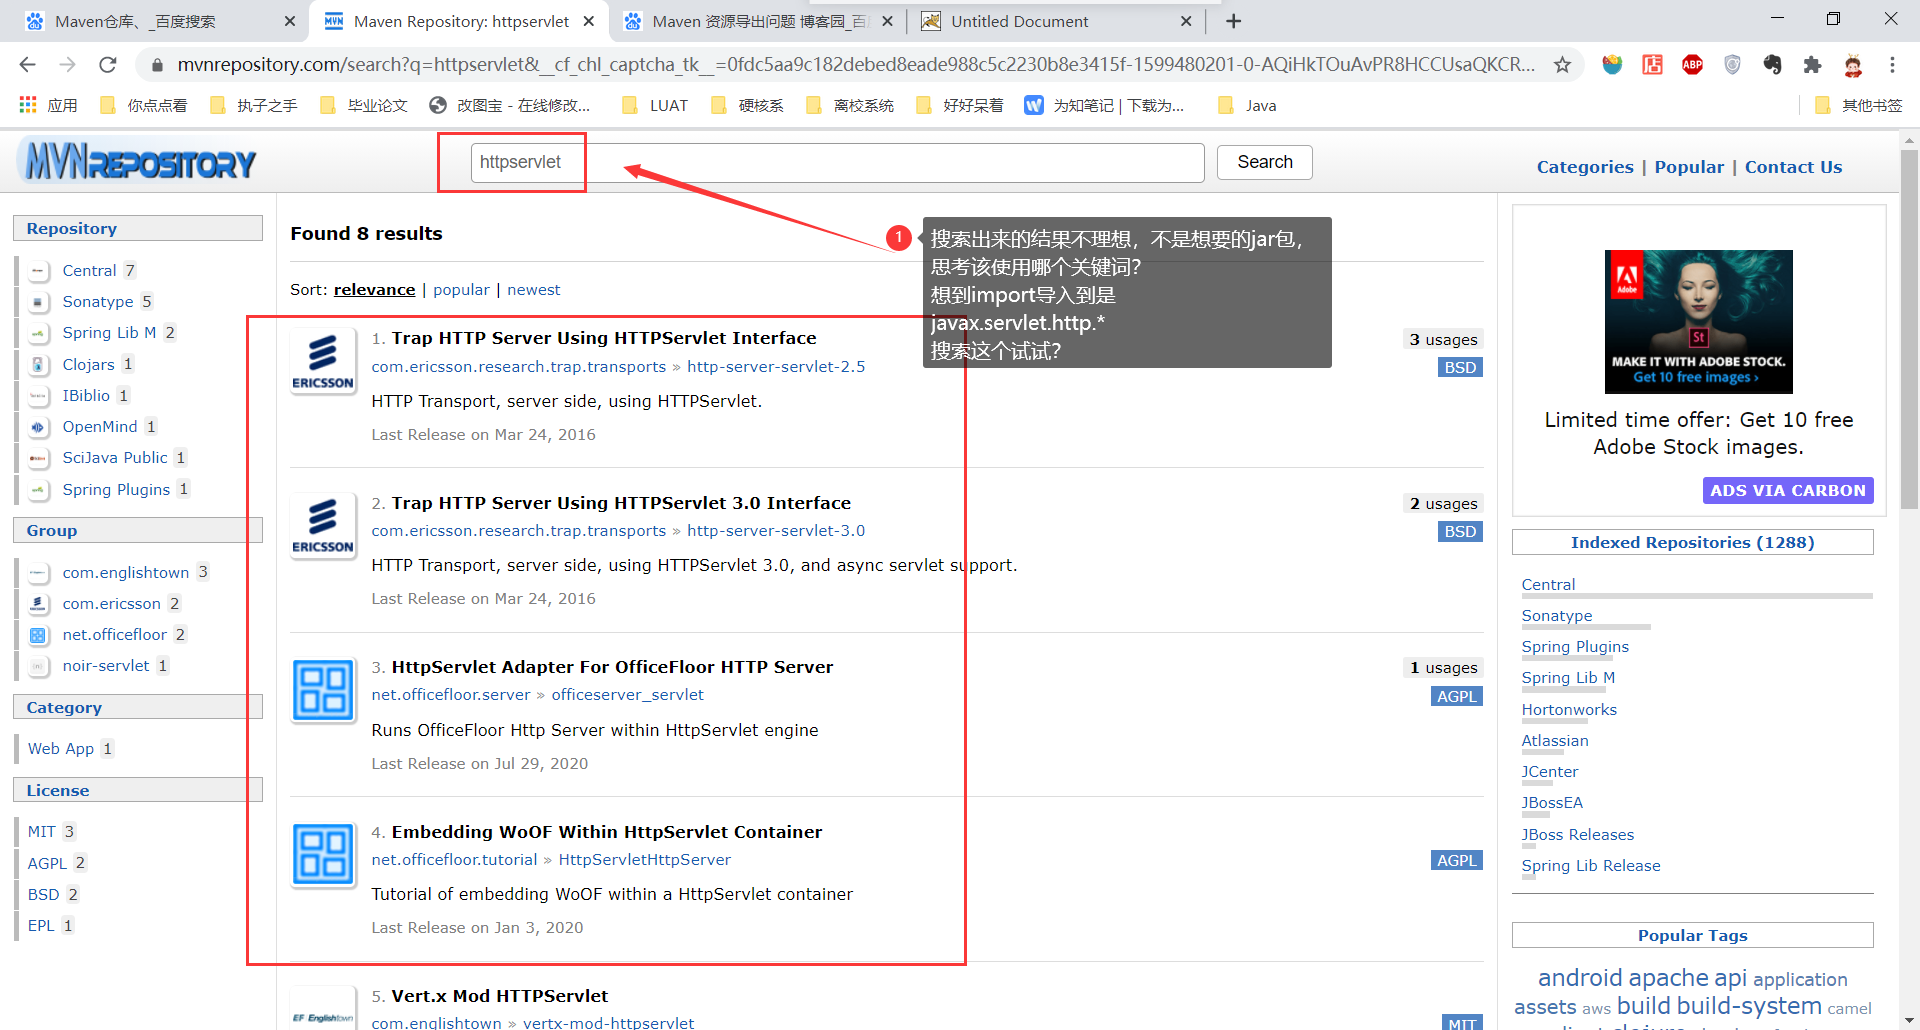The image size is (1920, 1030).
Task: Click the Adobe Stock ad image
Action: click(1698, 321)
